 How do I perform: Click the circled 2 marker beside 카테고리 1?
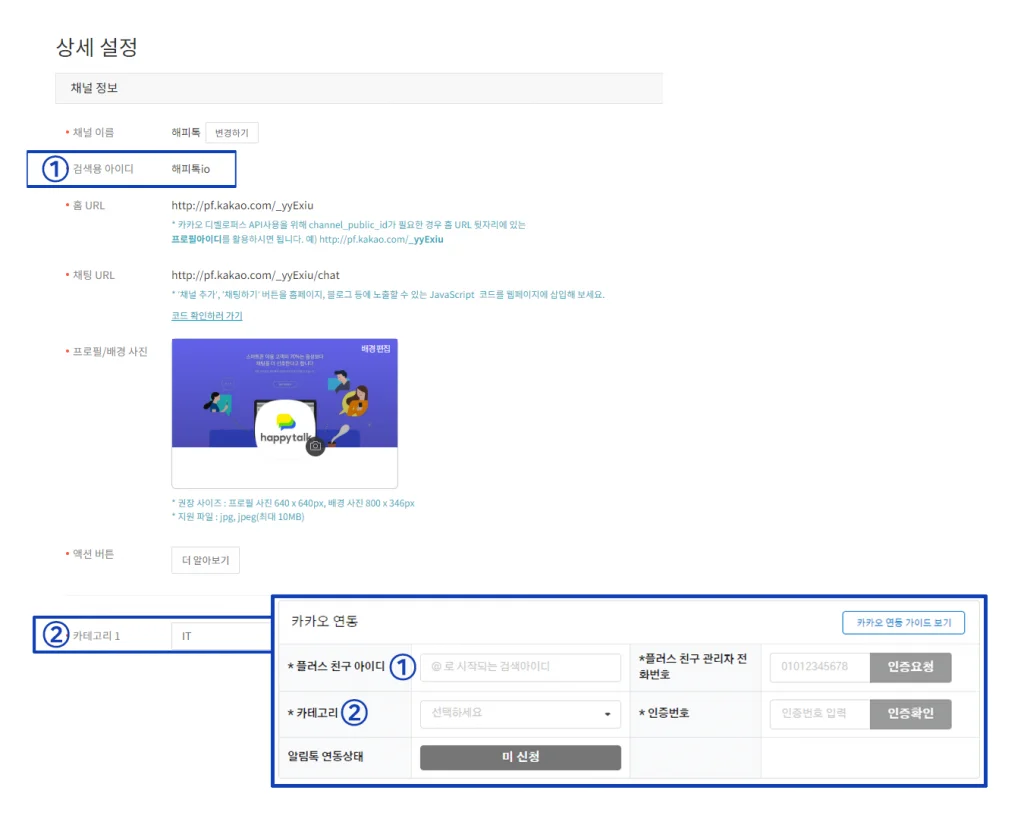click(x=54, y=636)
